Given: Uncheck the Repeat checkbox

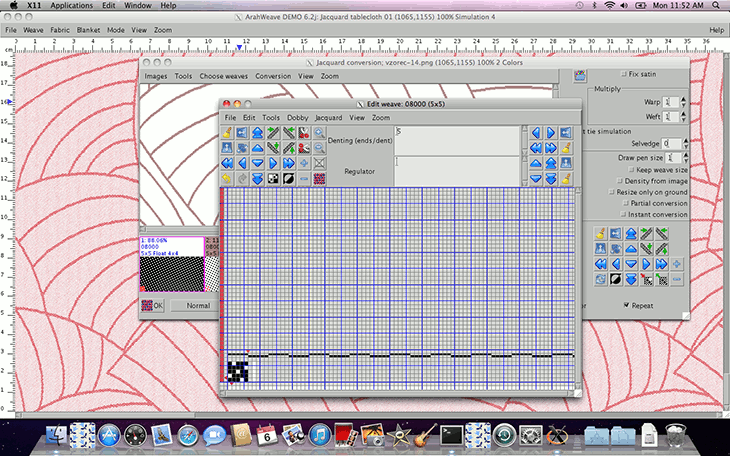Looking at the screenshot, I should pyautogui.click(x=627, y=306).
